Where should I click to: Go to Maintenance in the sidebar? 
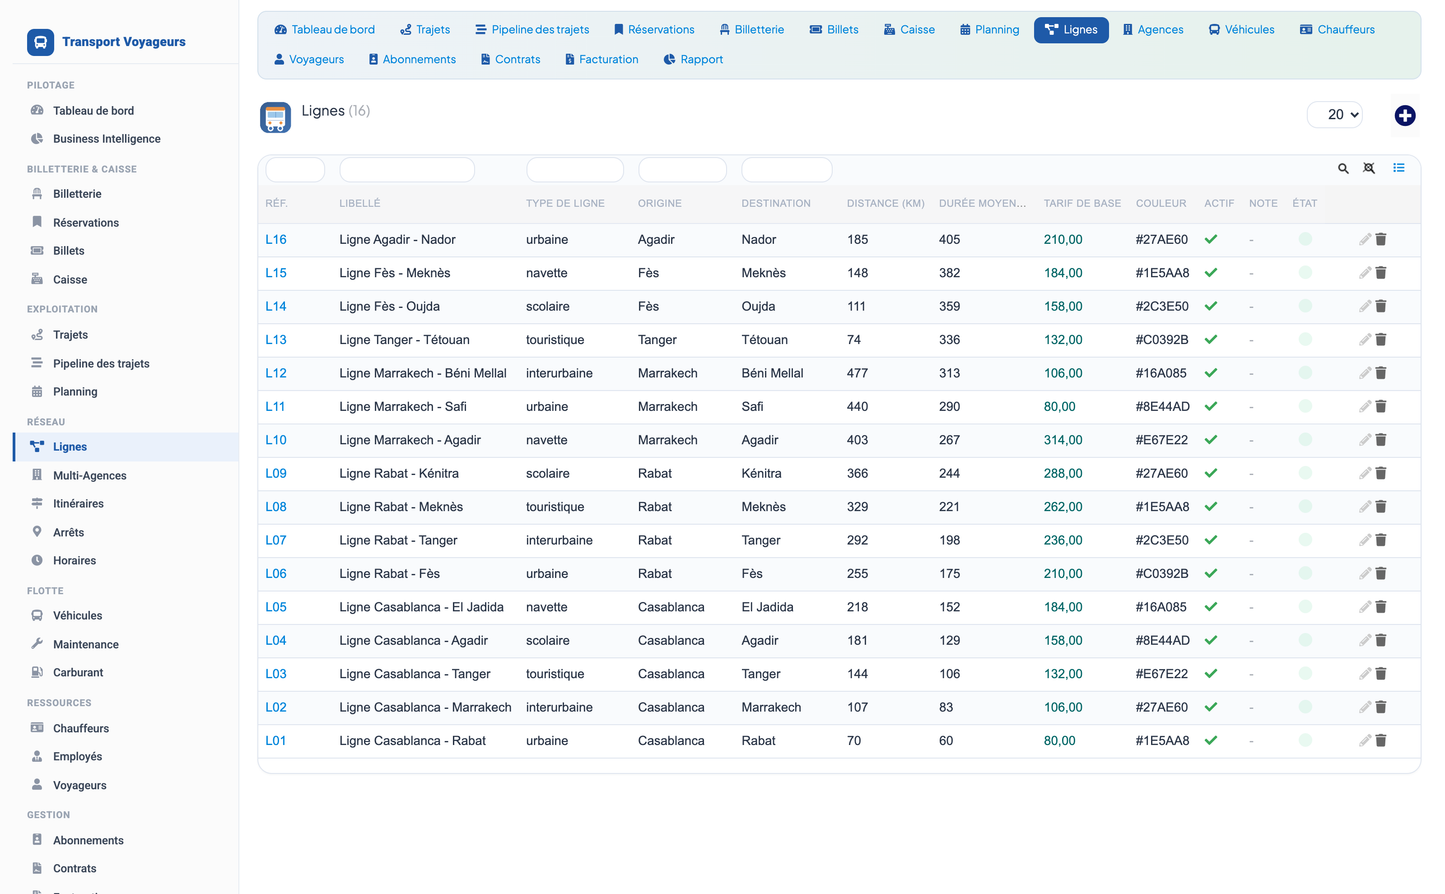[86, 645]
